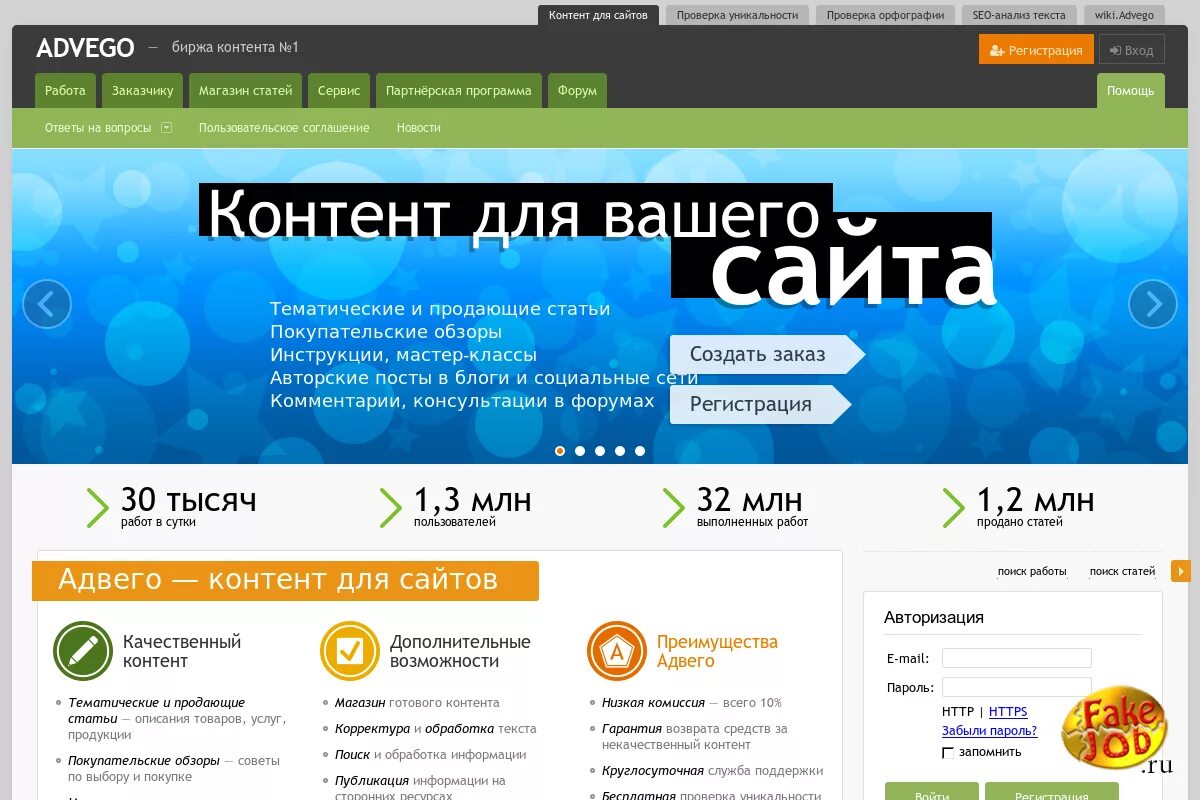This screenshot has height=800, width=1200.
Task: Switch to Проверка уникальности top tab
Action: [737, 15]
